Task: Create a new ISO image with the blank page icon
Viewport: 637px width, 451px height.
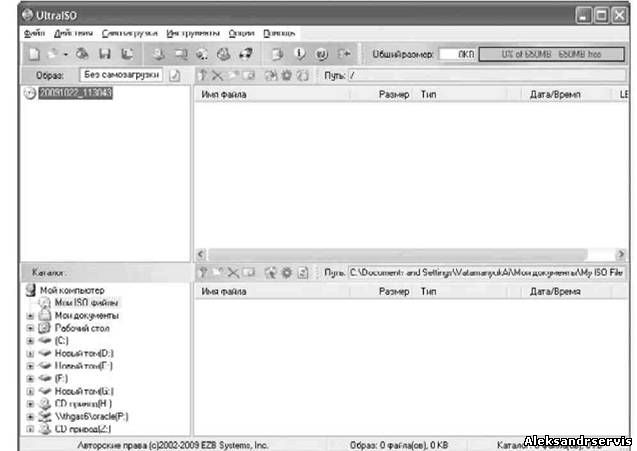Action: point(34,54)
